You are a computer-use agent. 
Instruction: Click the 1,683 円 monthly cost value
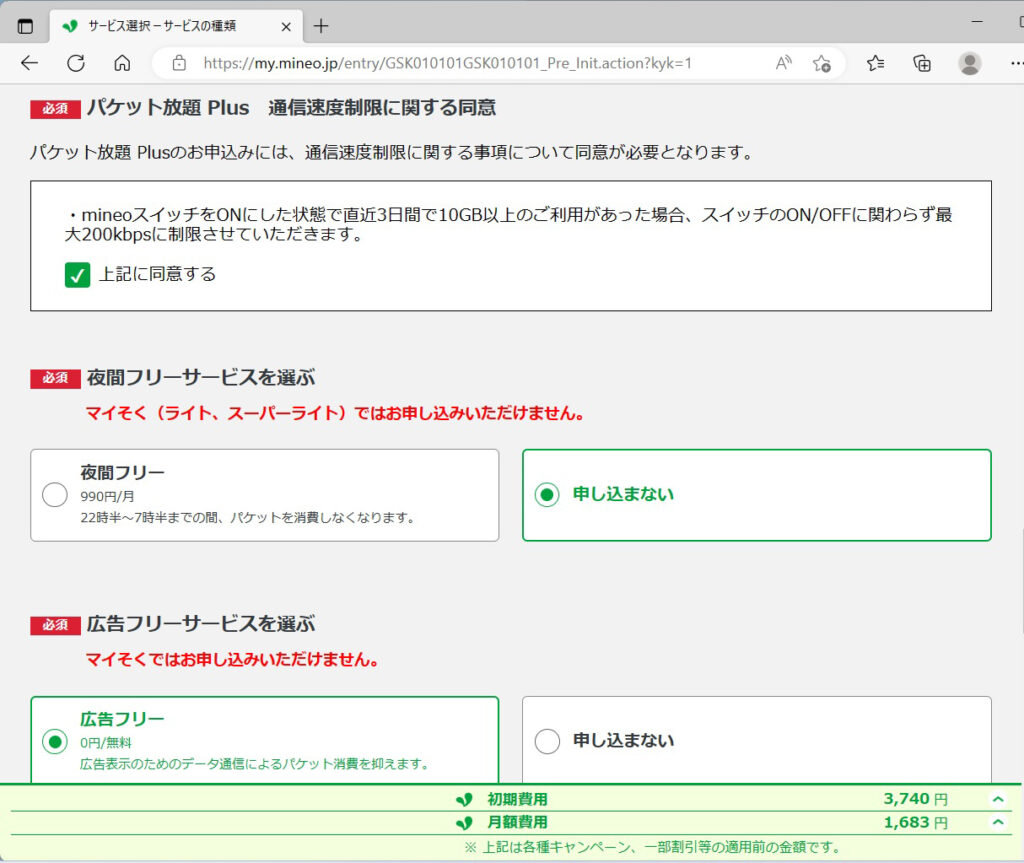(916, 822)
